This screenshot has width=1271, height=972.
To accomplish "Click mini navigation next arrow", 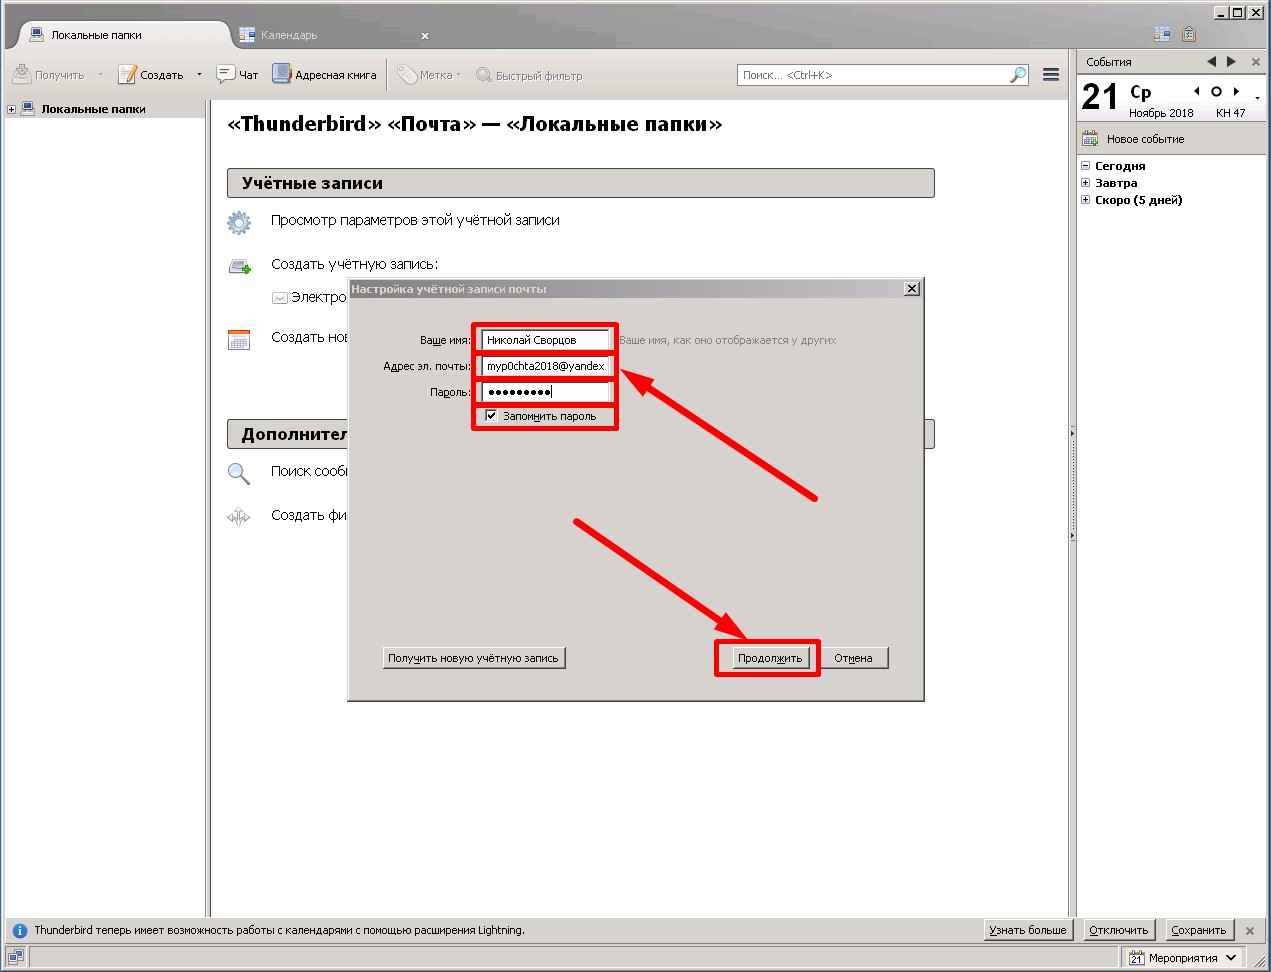I will point(1236,91).
